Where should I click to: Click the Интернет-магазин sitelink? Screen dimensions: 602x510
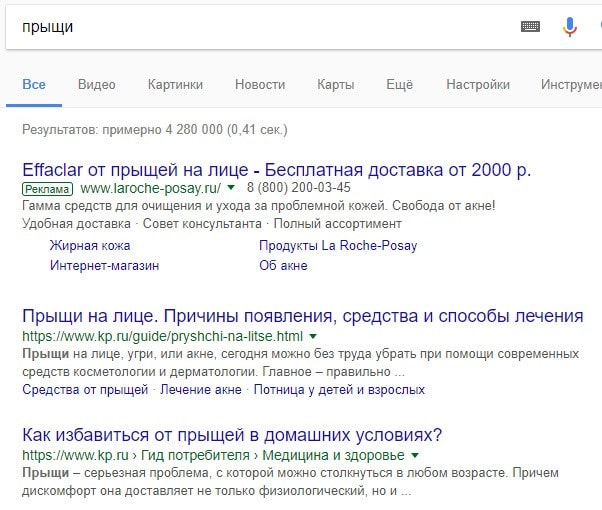pyautogui.click(x=104, y=266)
